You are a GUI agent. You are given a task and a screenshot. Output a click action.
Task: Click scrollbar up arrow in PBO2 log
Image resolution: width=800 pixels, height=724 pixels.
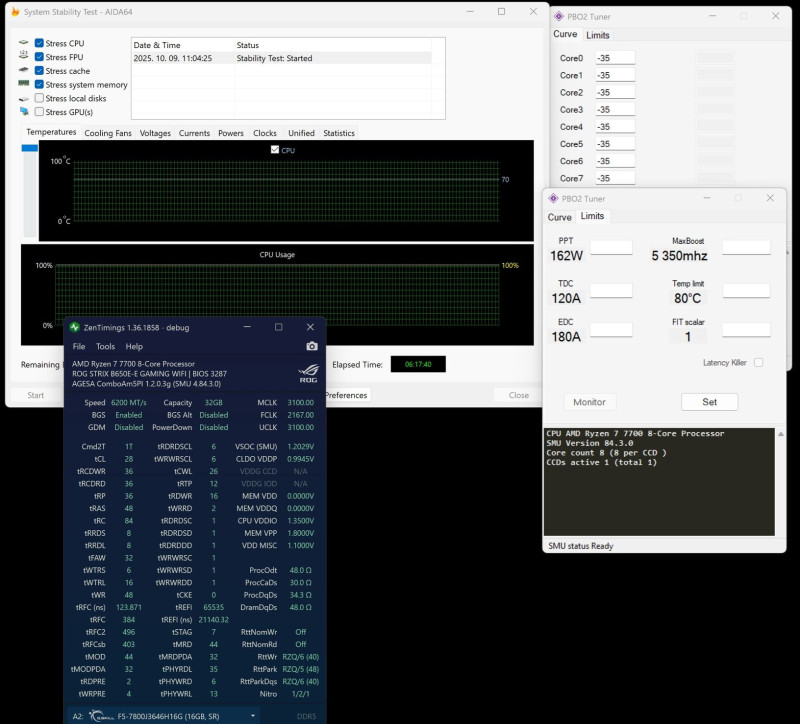pos(781,434)
